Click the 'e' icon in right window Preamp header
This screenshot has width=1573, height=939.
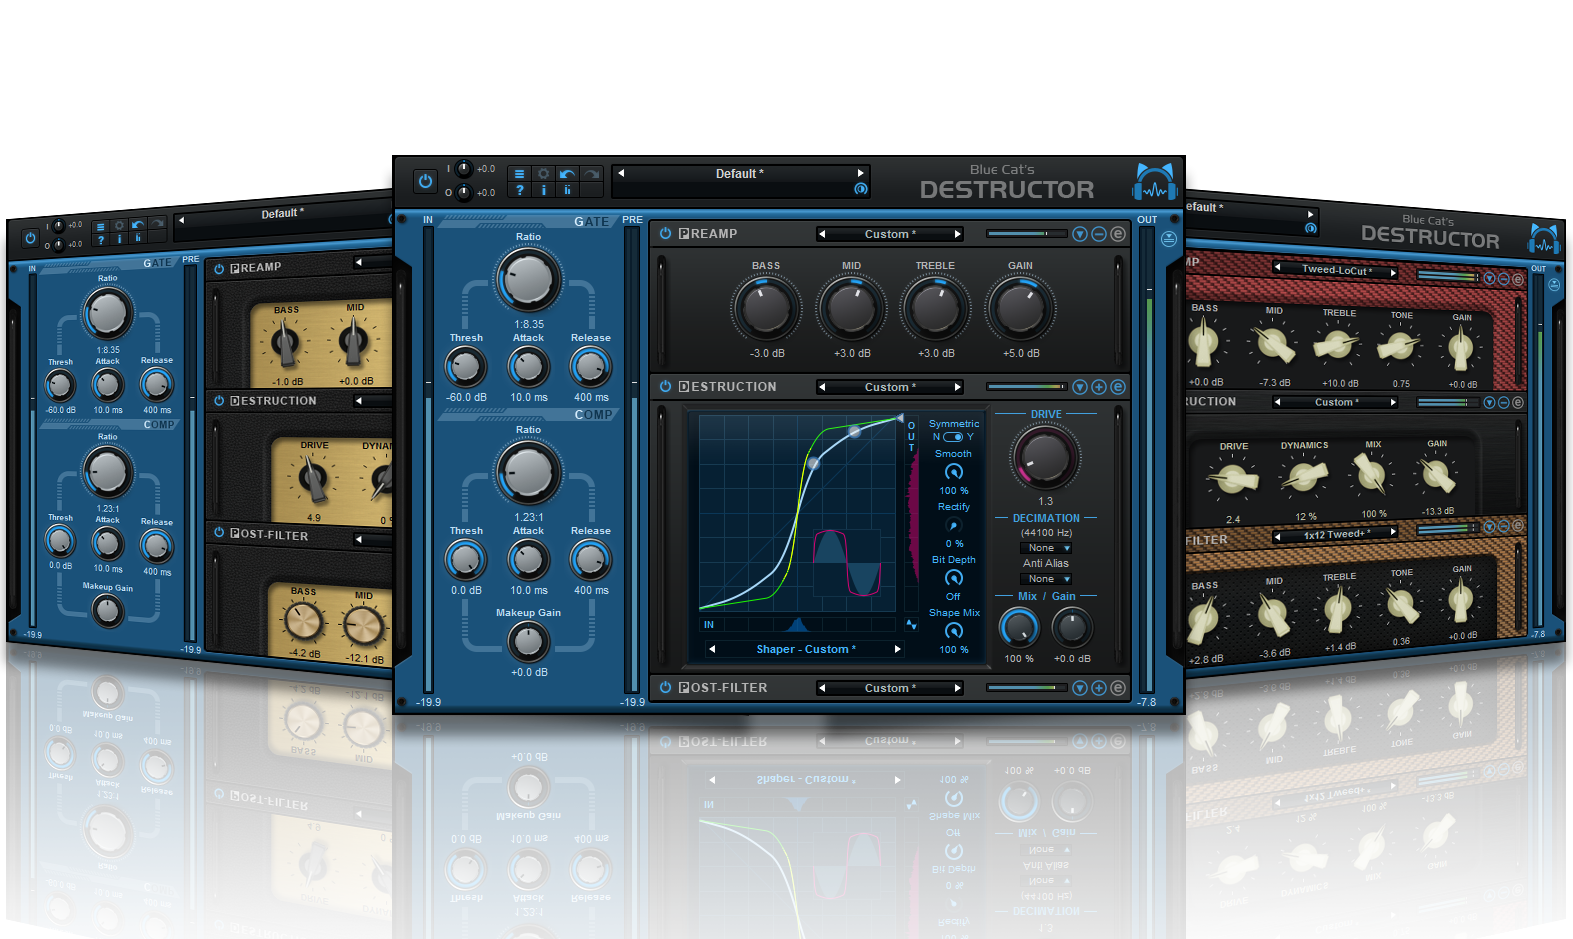[1517, 279]
